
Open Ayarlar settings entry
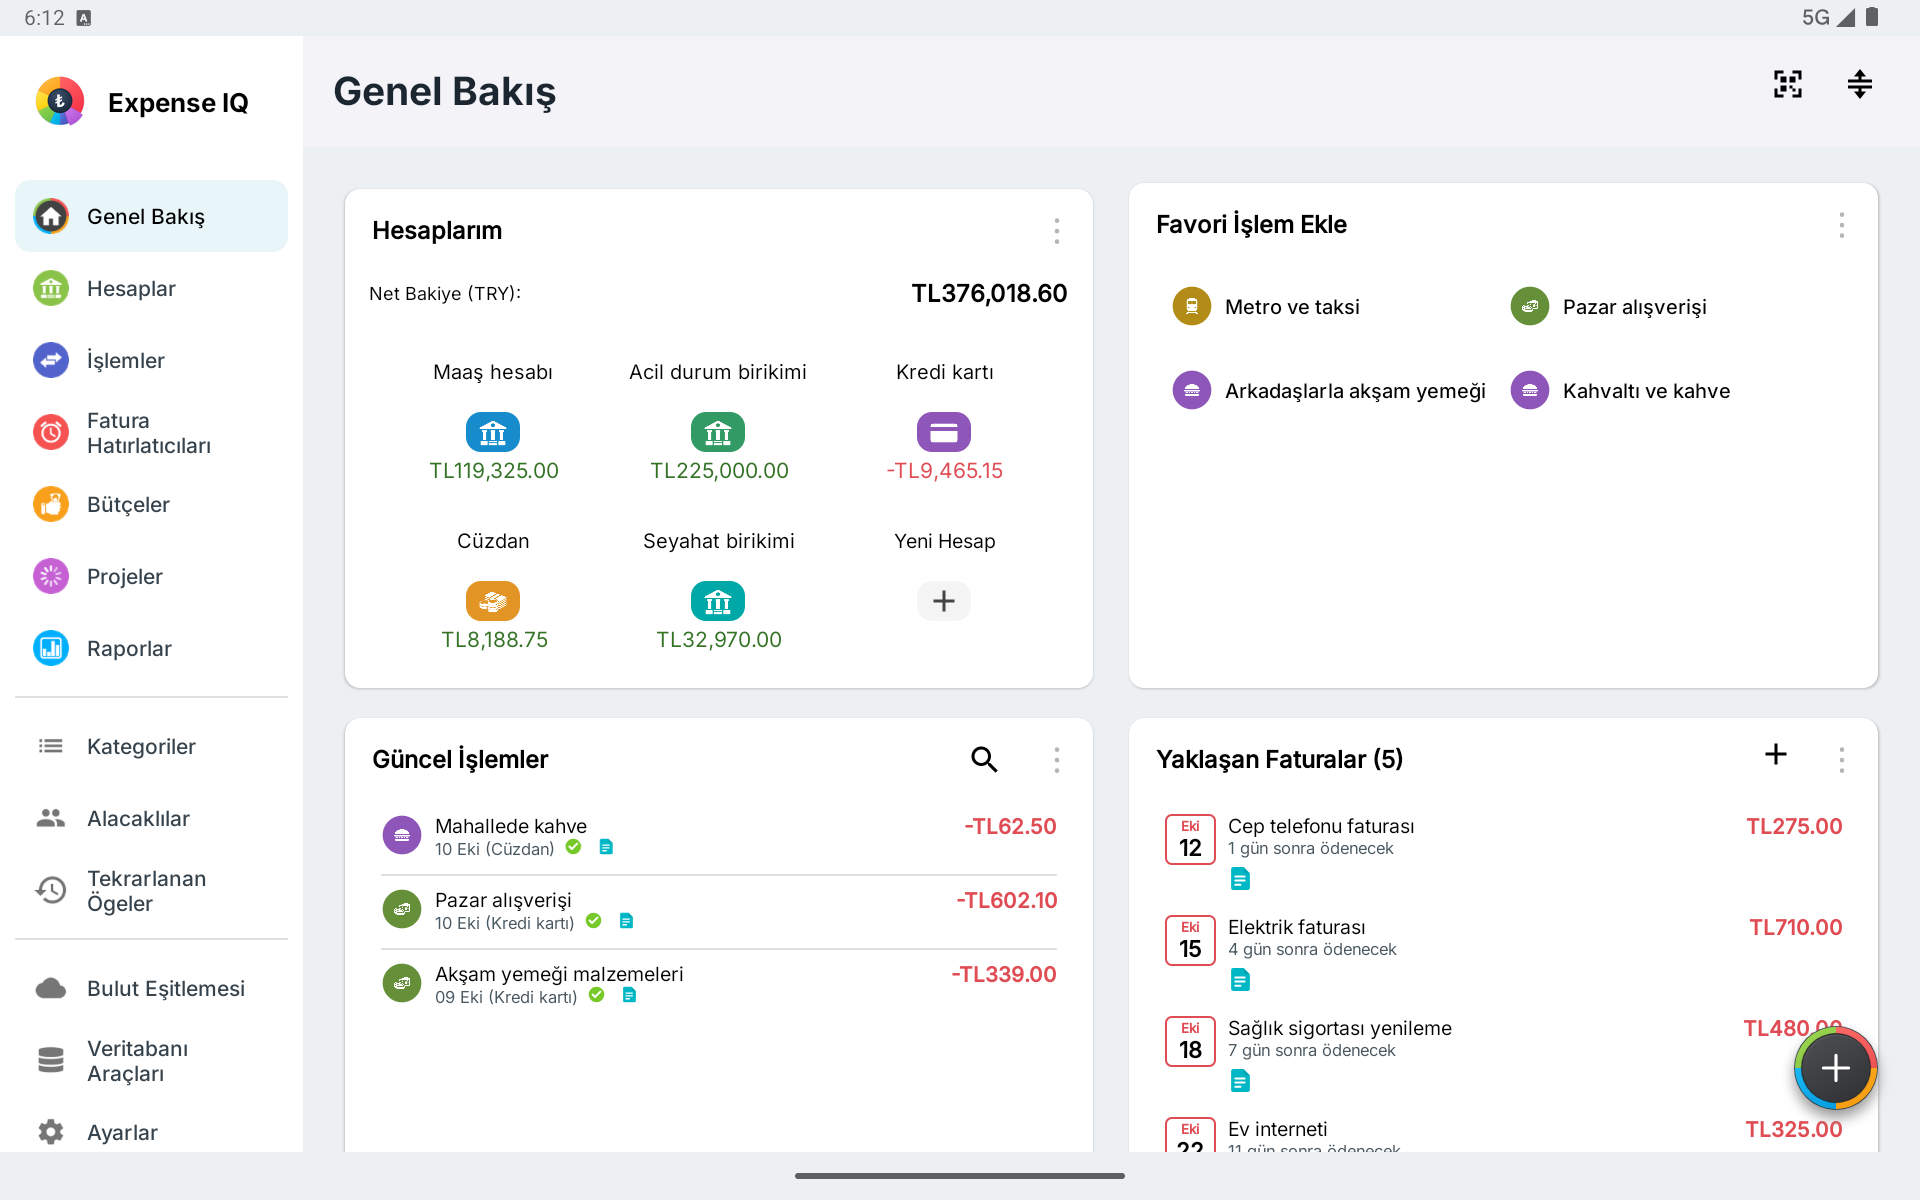[x=151, y=1132]
